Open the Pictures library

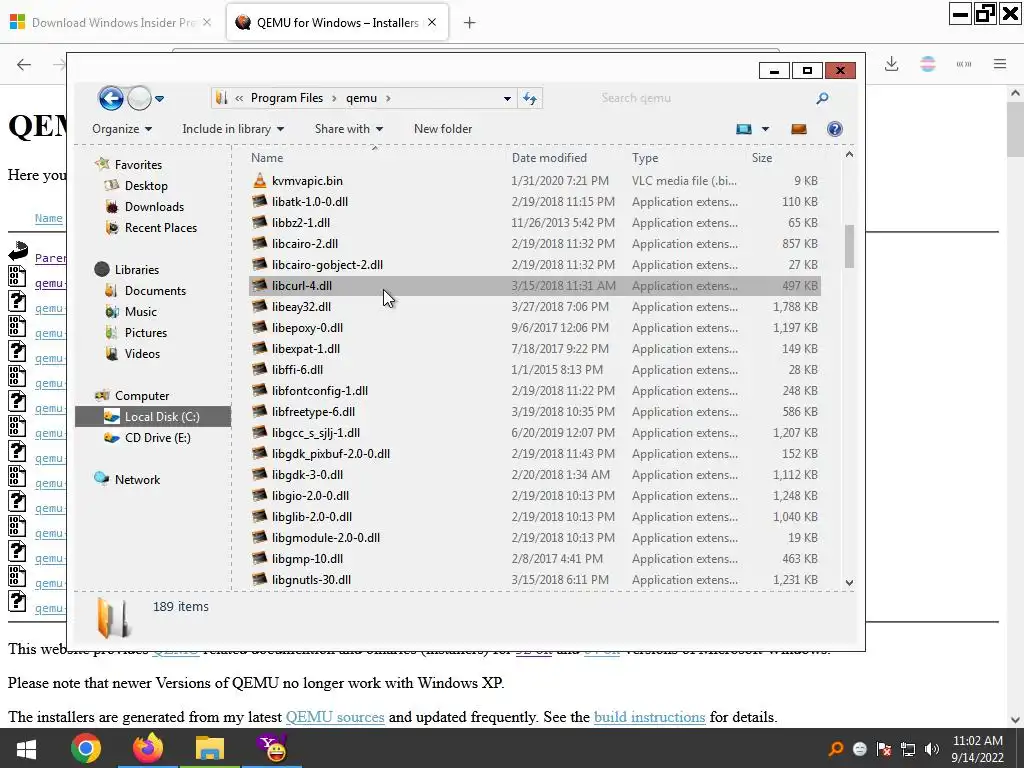click(146, 332)
